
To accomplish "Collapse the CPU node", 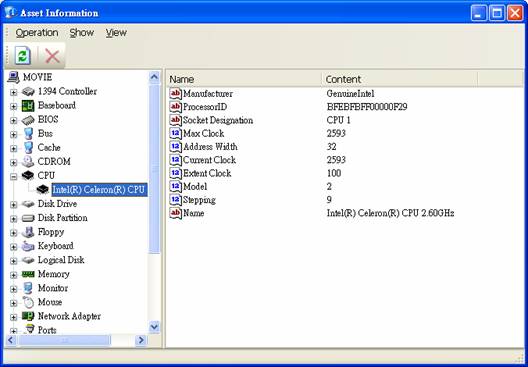I will 13,177.
